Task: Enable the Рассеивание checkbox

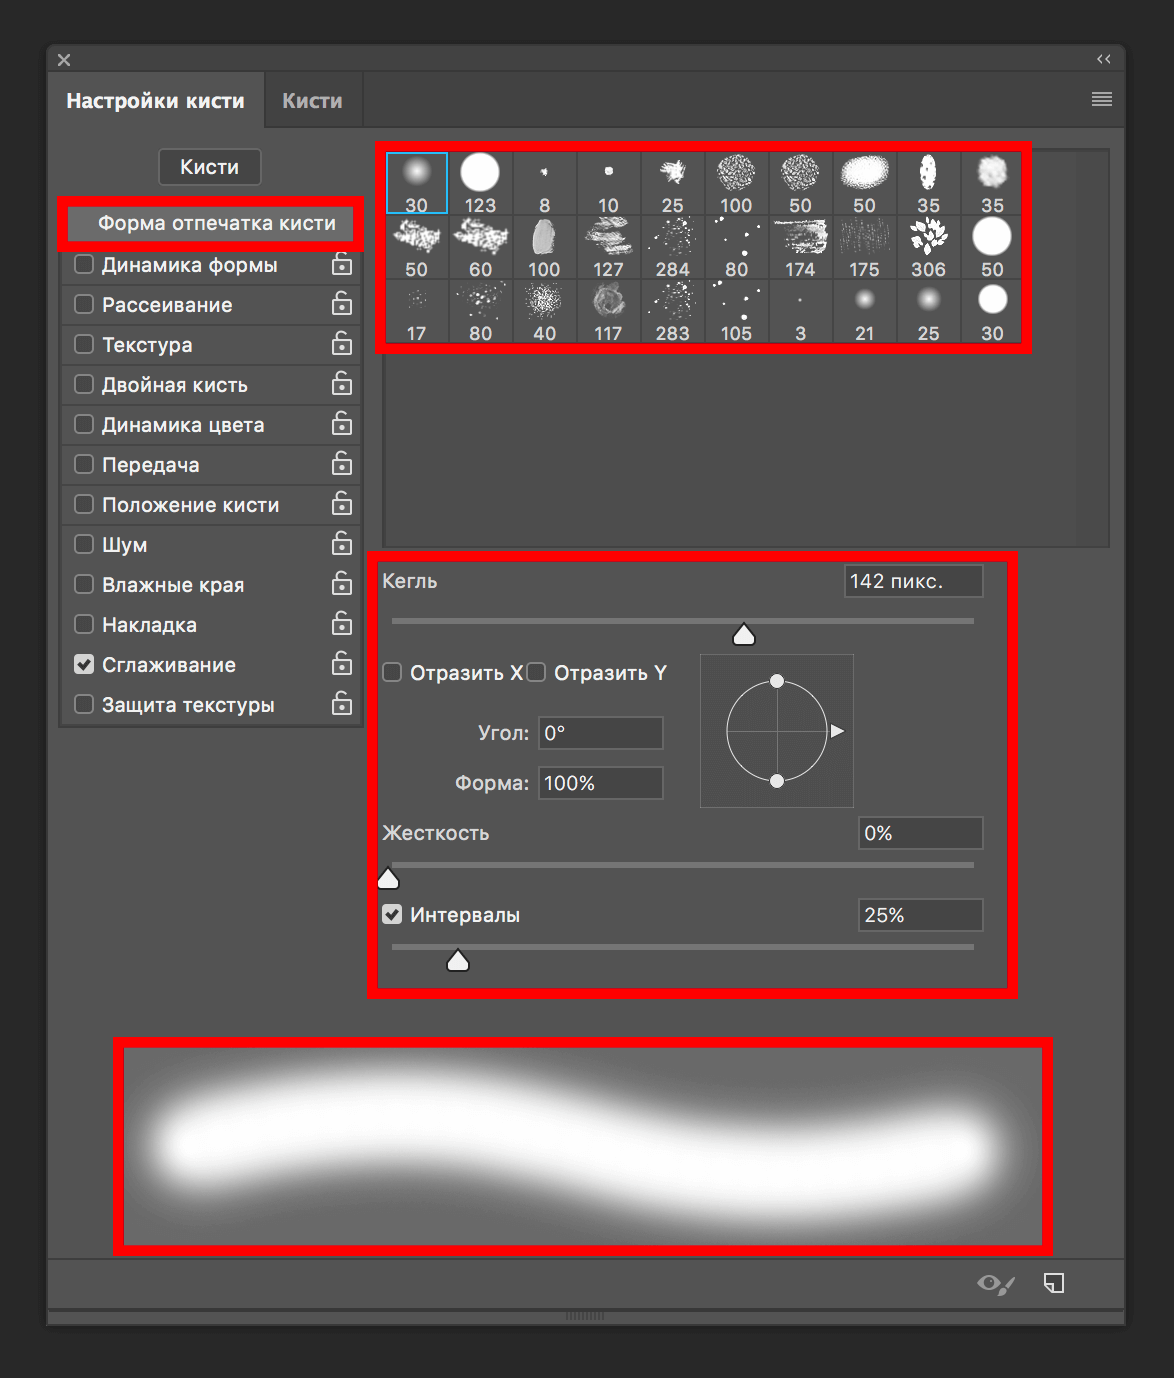Action: [x=84, y=304]
